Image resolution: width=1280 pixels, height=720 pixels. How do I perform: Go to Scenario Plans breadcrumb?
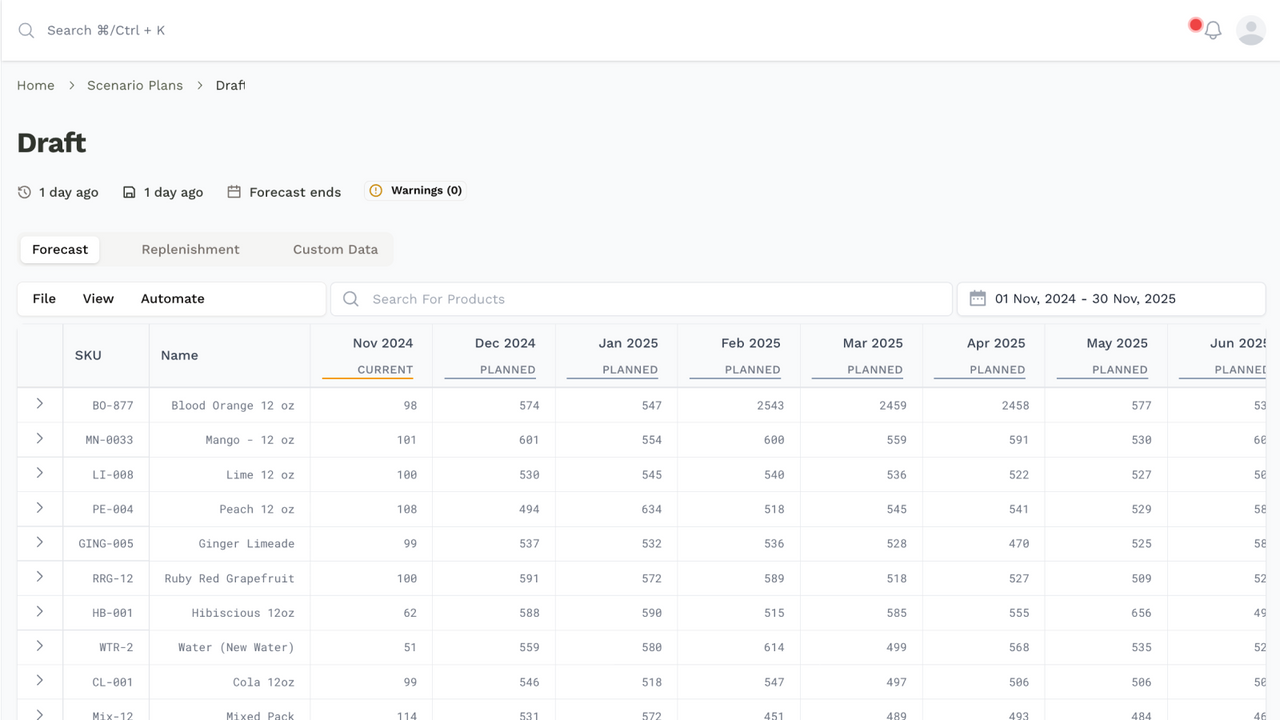(x=135, y=86)
